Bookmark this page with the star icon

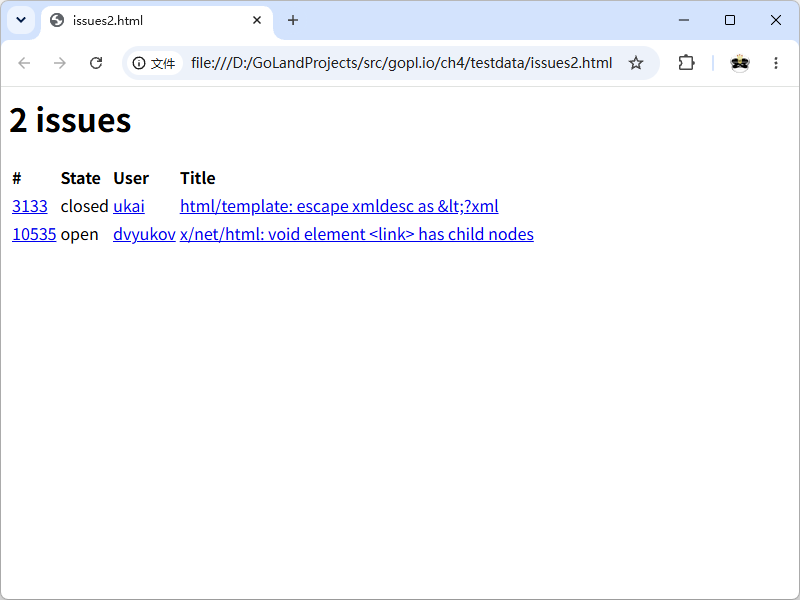(636, 63)
